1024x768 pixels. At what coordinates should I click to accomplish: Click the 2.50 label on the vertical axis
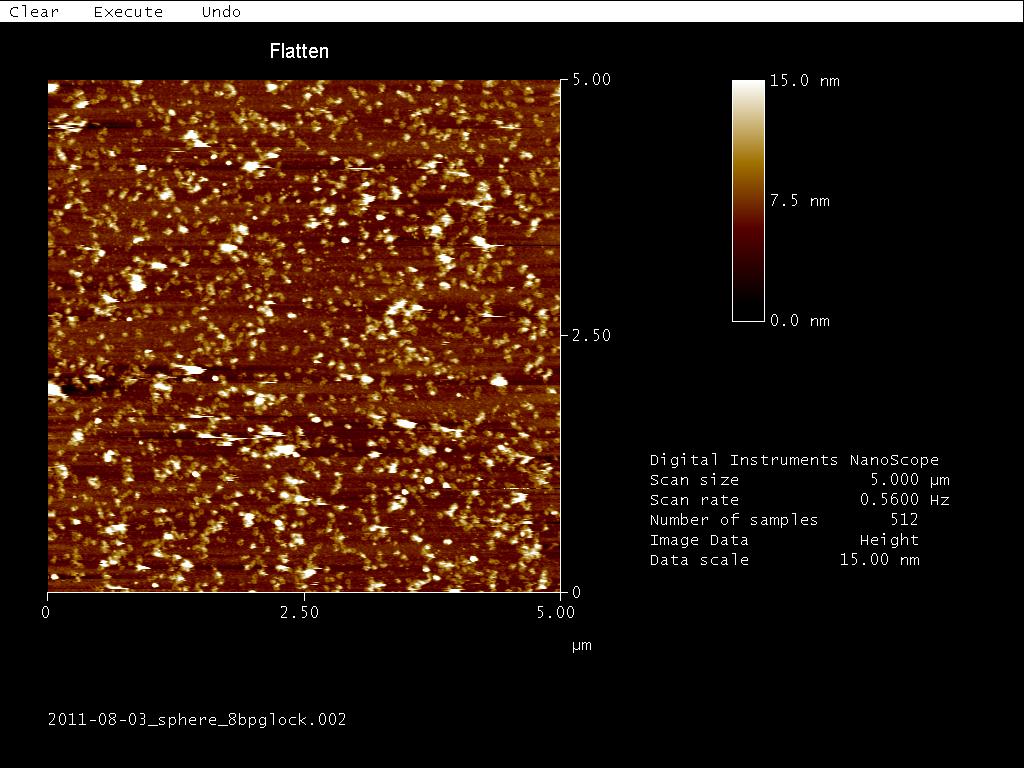(591, 336)
